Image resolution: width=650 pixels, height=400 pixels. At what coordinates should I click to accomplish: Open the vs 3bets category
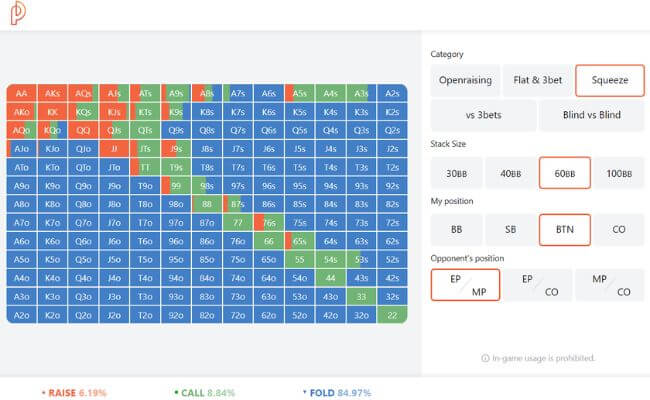point(483,115)
